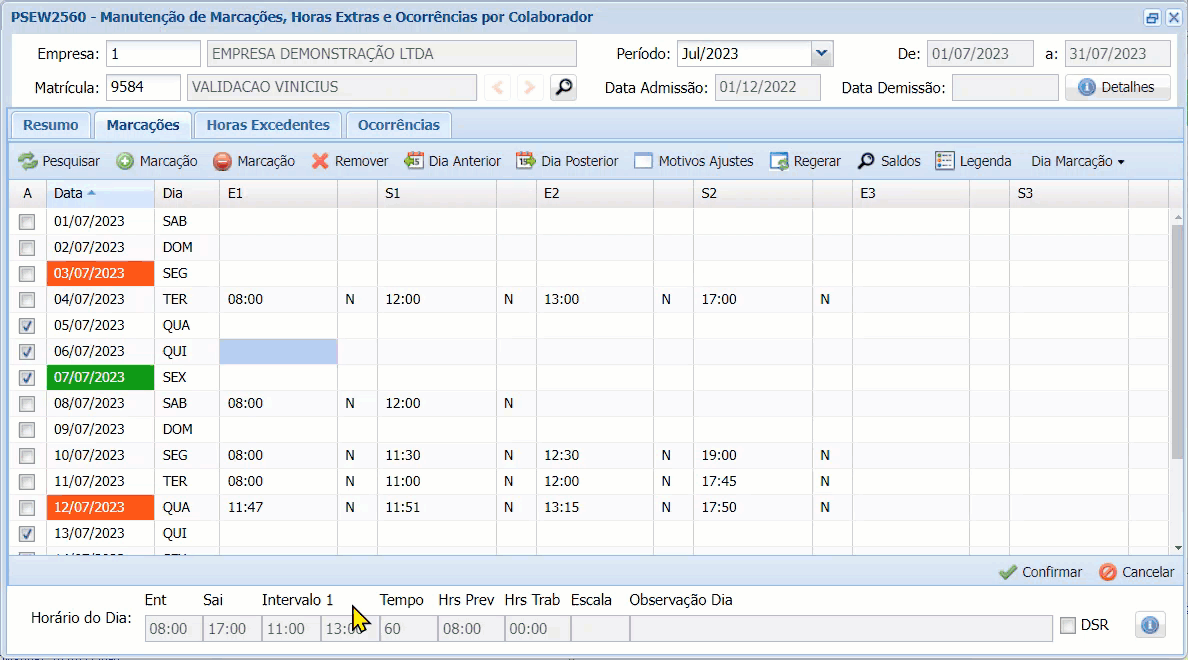The height and width of the screenshot is (660, 1188).
Task: Expand the Período dropdown
Action: (x=821, y=54)
